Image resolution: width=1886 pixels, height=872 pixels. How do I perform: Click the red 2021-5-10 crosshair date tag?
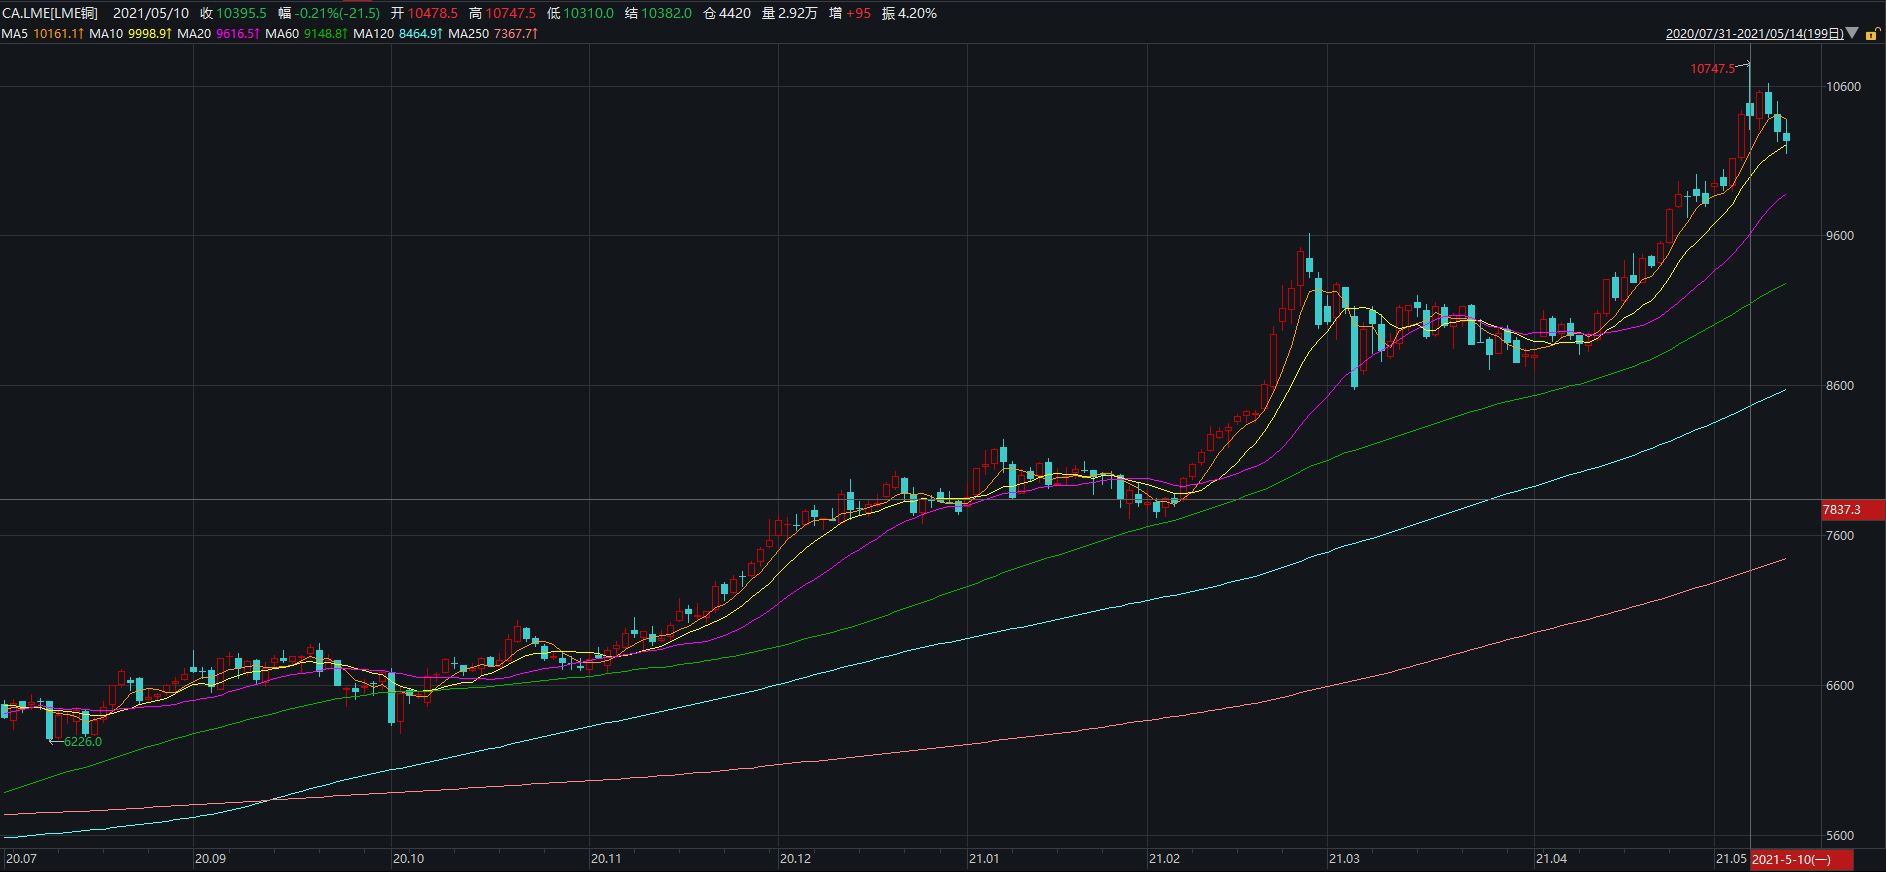point(1792,860)
